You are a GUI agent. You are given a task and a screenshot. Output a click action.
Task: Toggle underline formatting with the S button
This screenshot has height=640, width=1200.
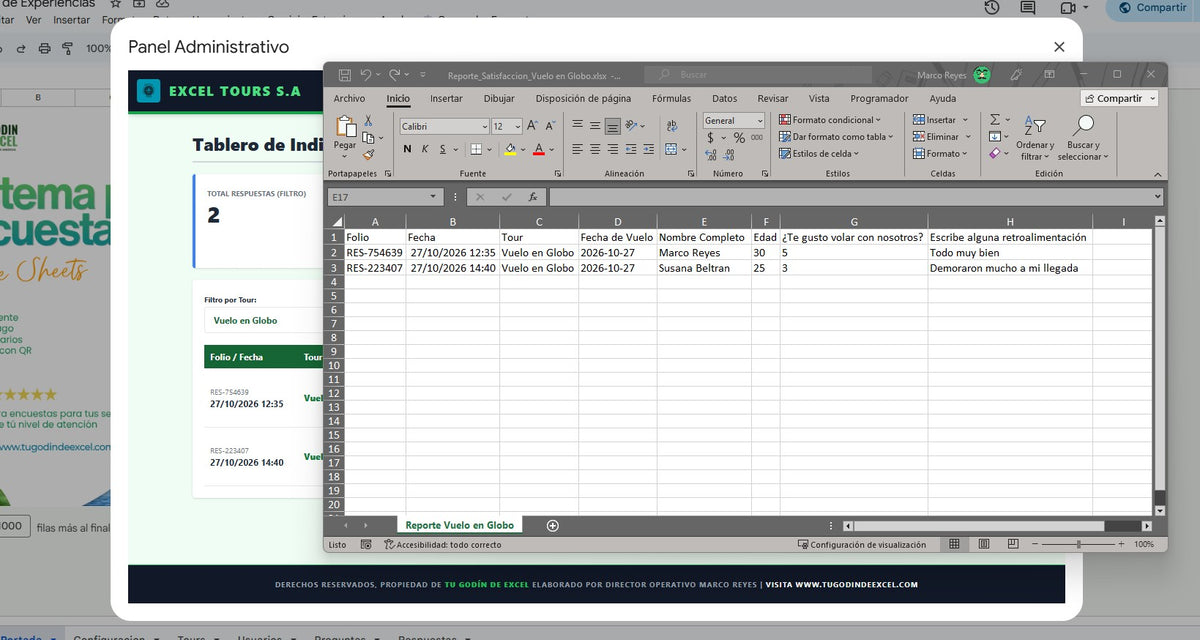[x=443, y=149]
